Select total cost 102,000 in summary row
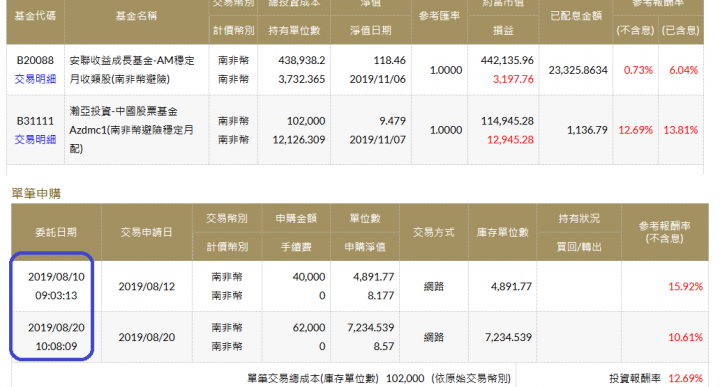Screen dimensions: 720x387 tap(405, 378)
